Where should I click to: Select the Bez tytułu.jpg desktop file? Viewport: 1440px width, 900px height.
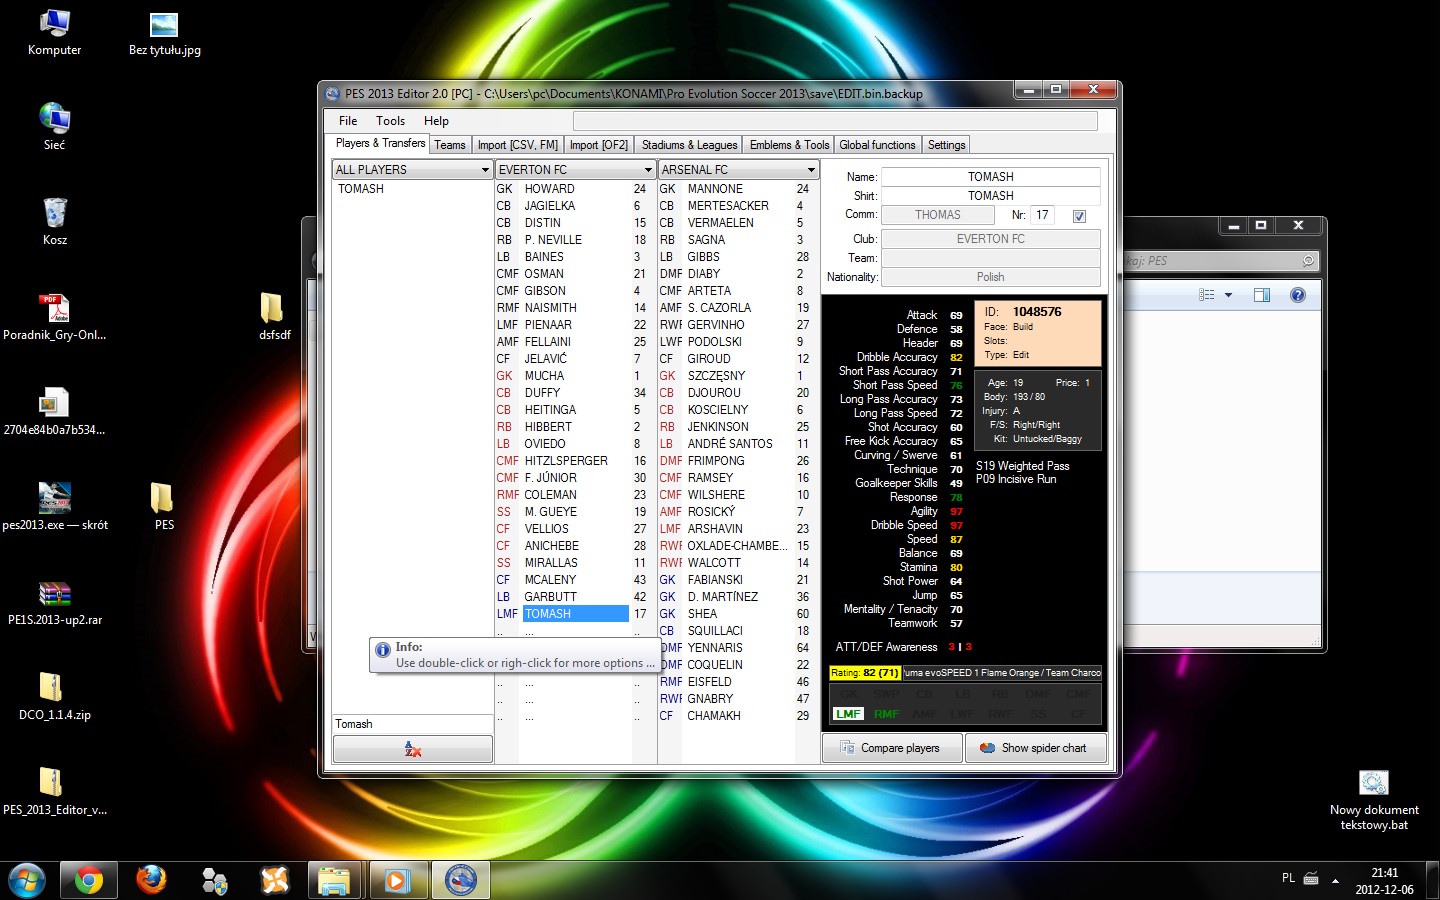pyautogui.click(x=164, y=32)
